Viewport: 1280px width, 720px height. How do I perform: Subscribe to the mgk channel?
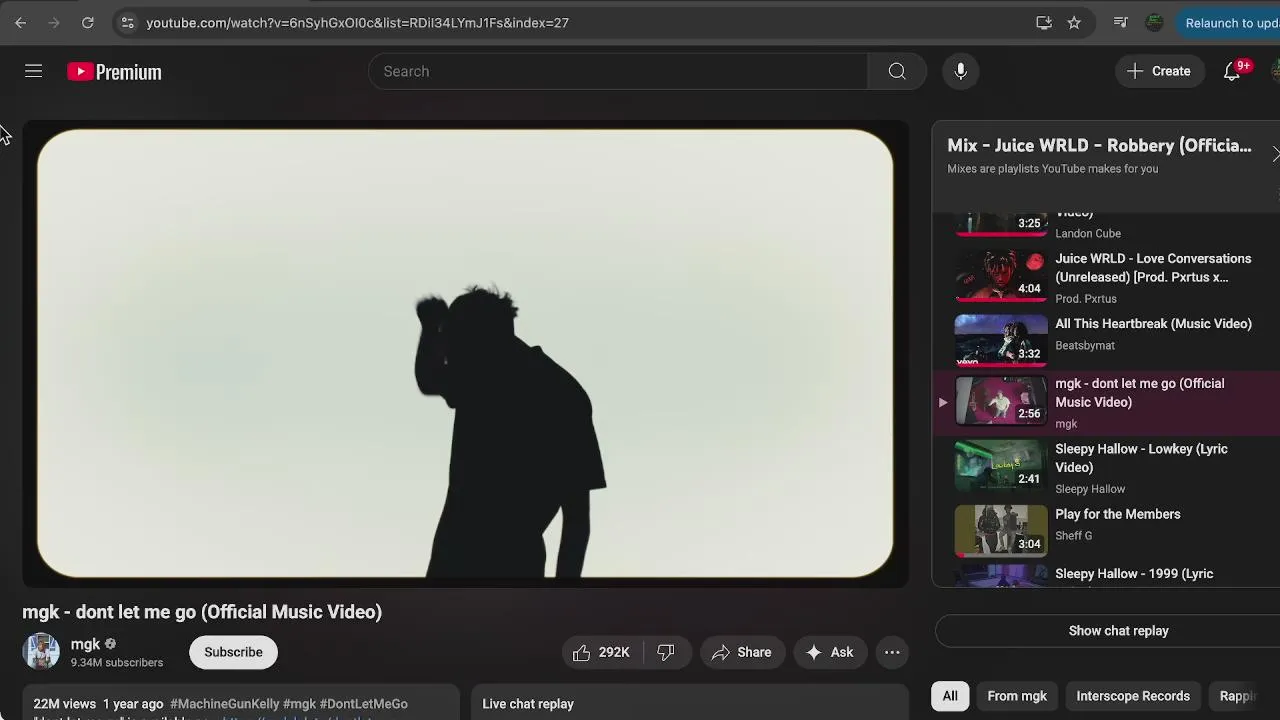point(233,652)
